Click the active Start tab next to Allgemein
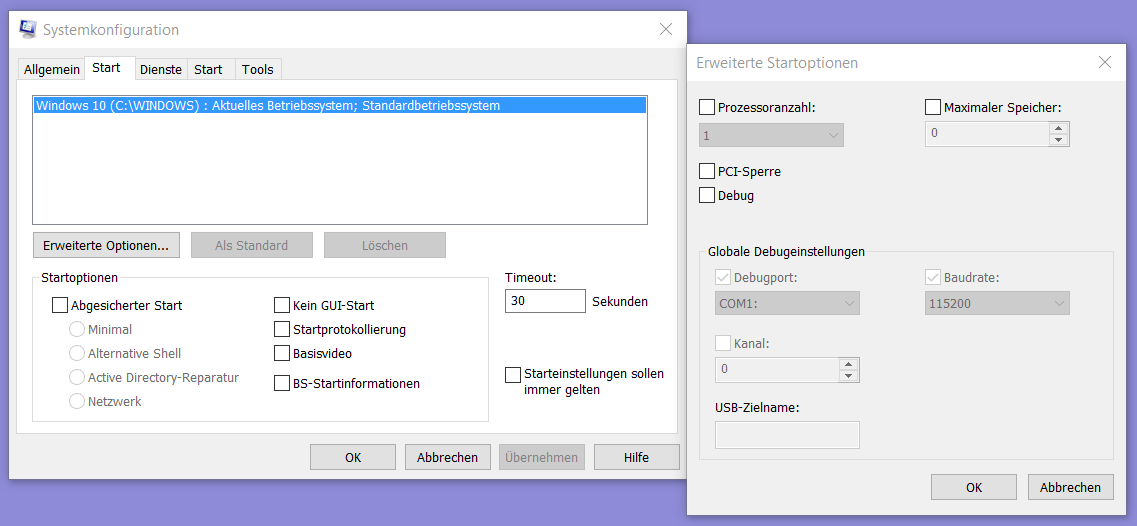1137x526 pixels. (x=107, y=68)
